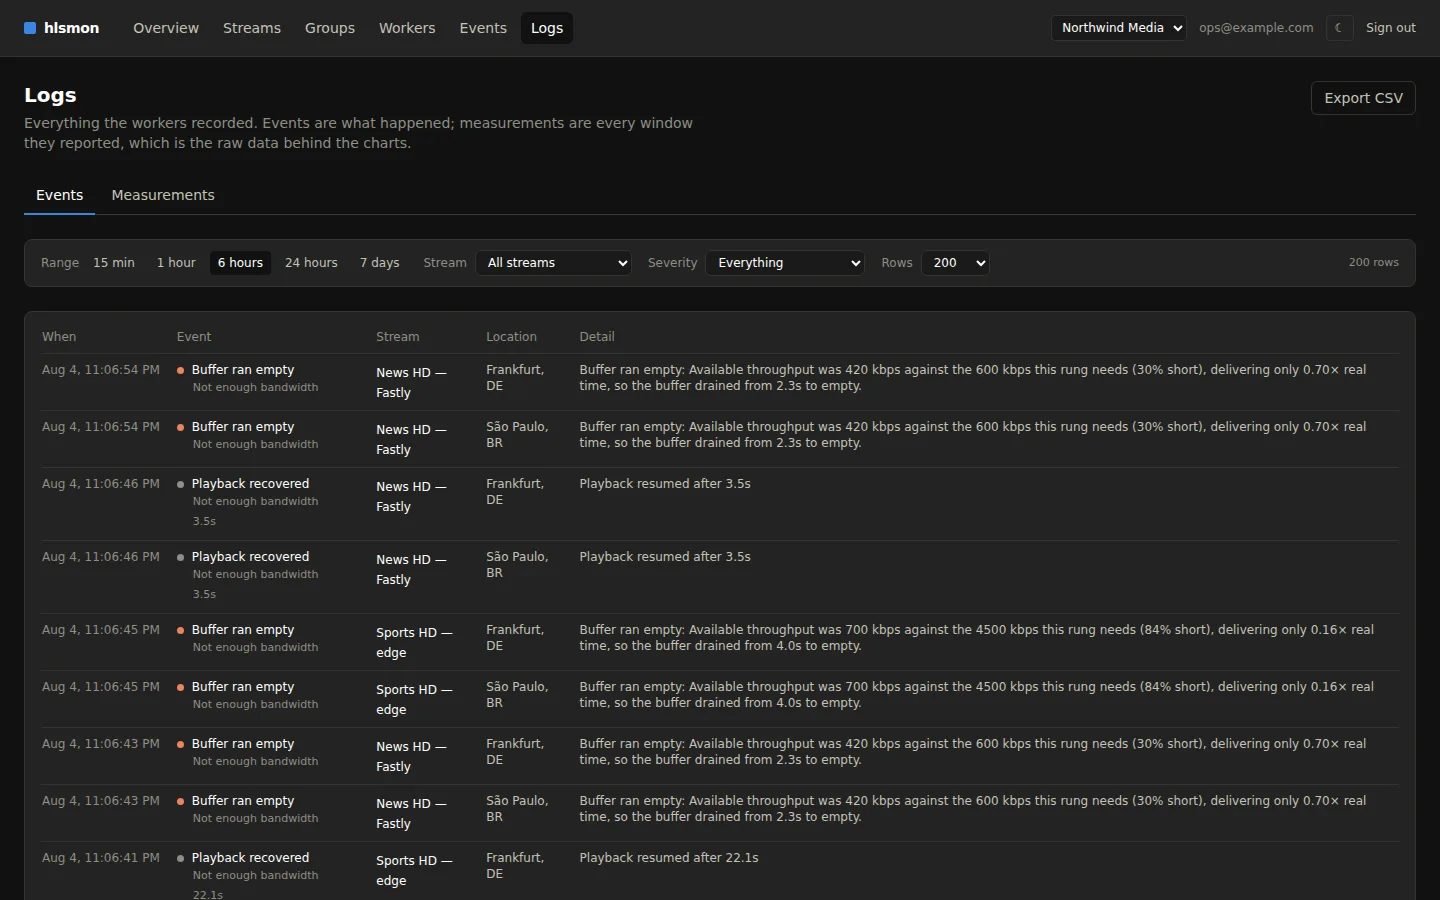Click the hlsmon blue logo icon
This screenshot has width=1440, height=900.
coord(30,28)
